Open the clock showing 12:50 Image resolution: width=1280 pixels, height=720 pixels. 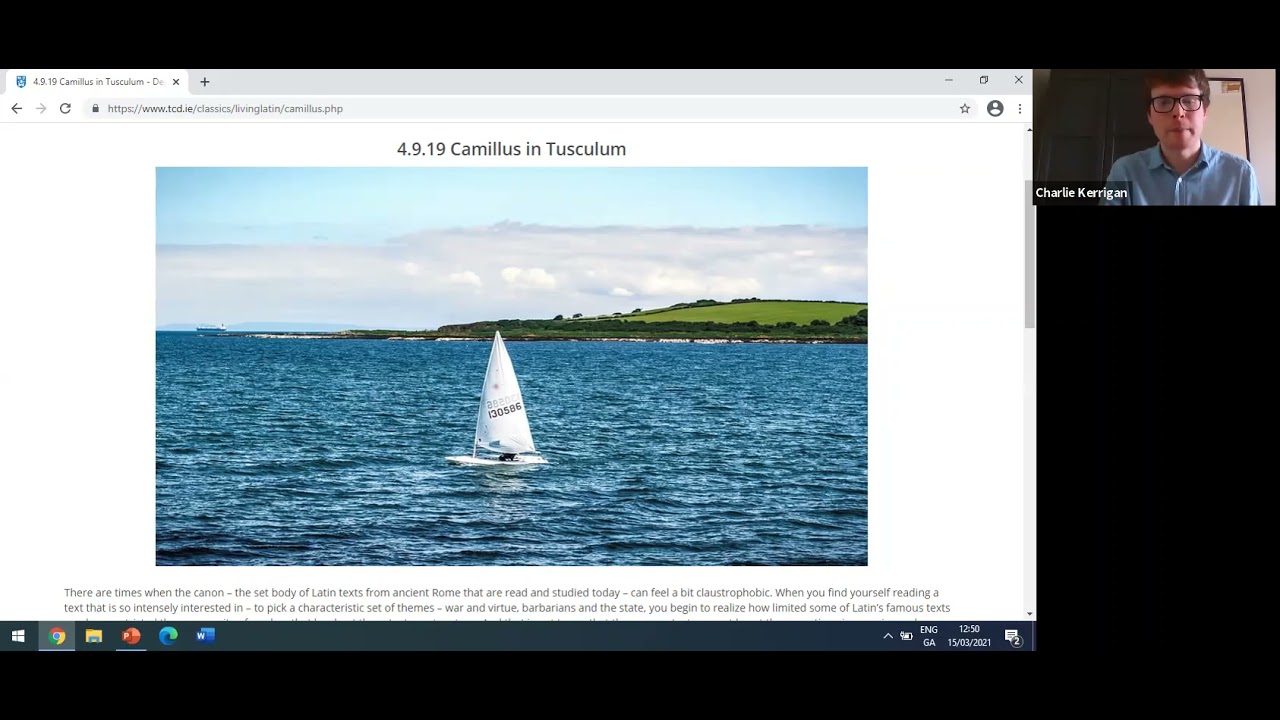(x=969, y=636)
